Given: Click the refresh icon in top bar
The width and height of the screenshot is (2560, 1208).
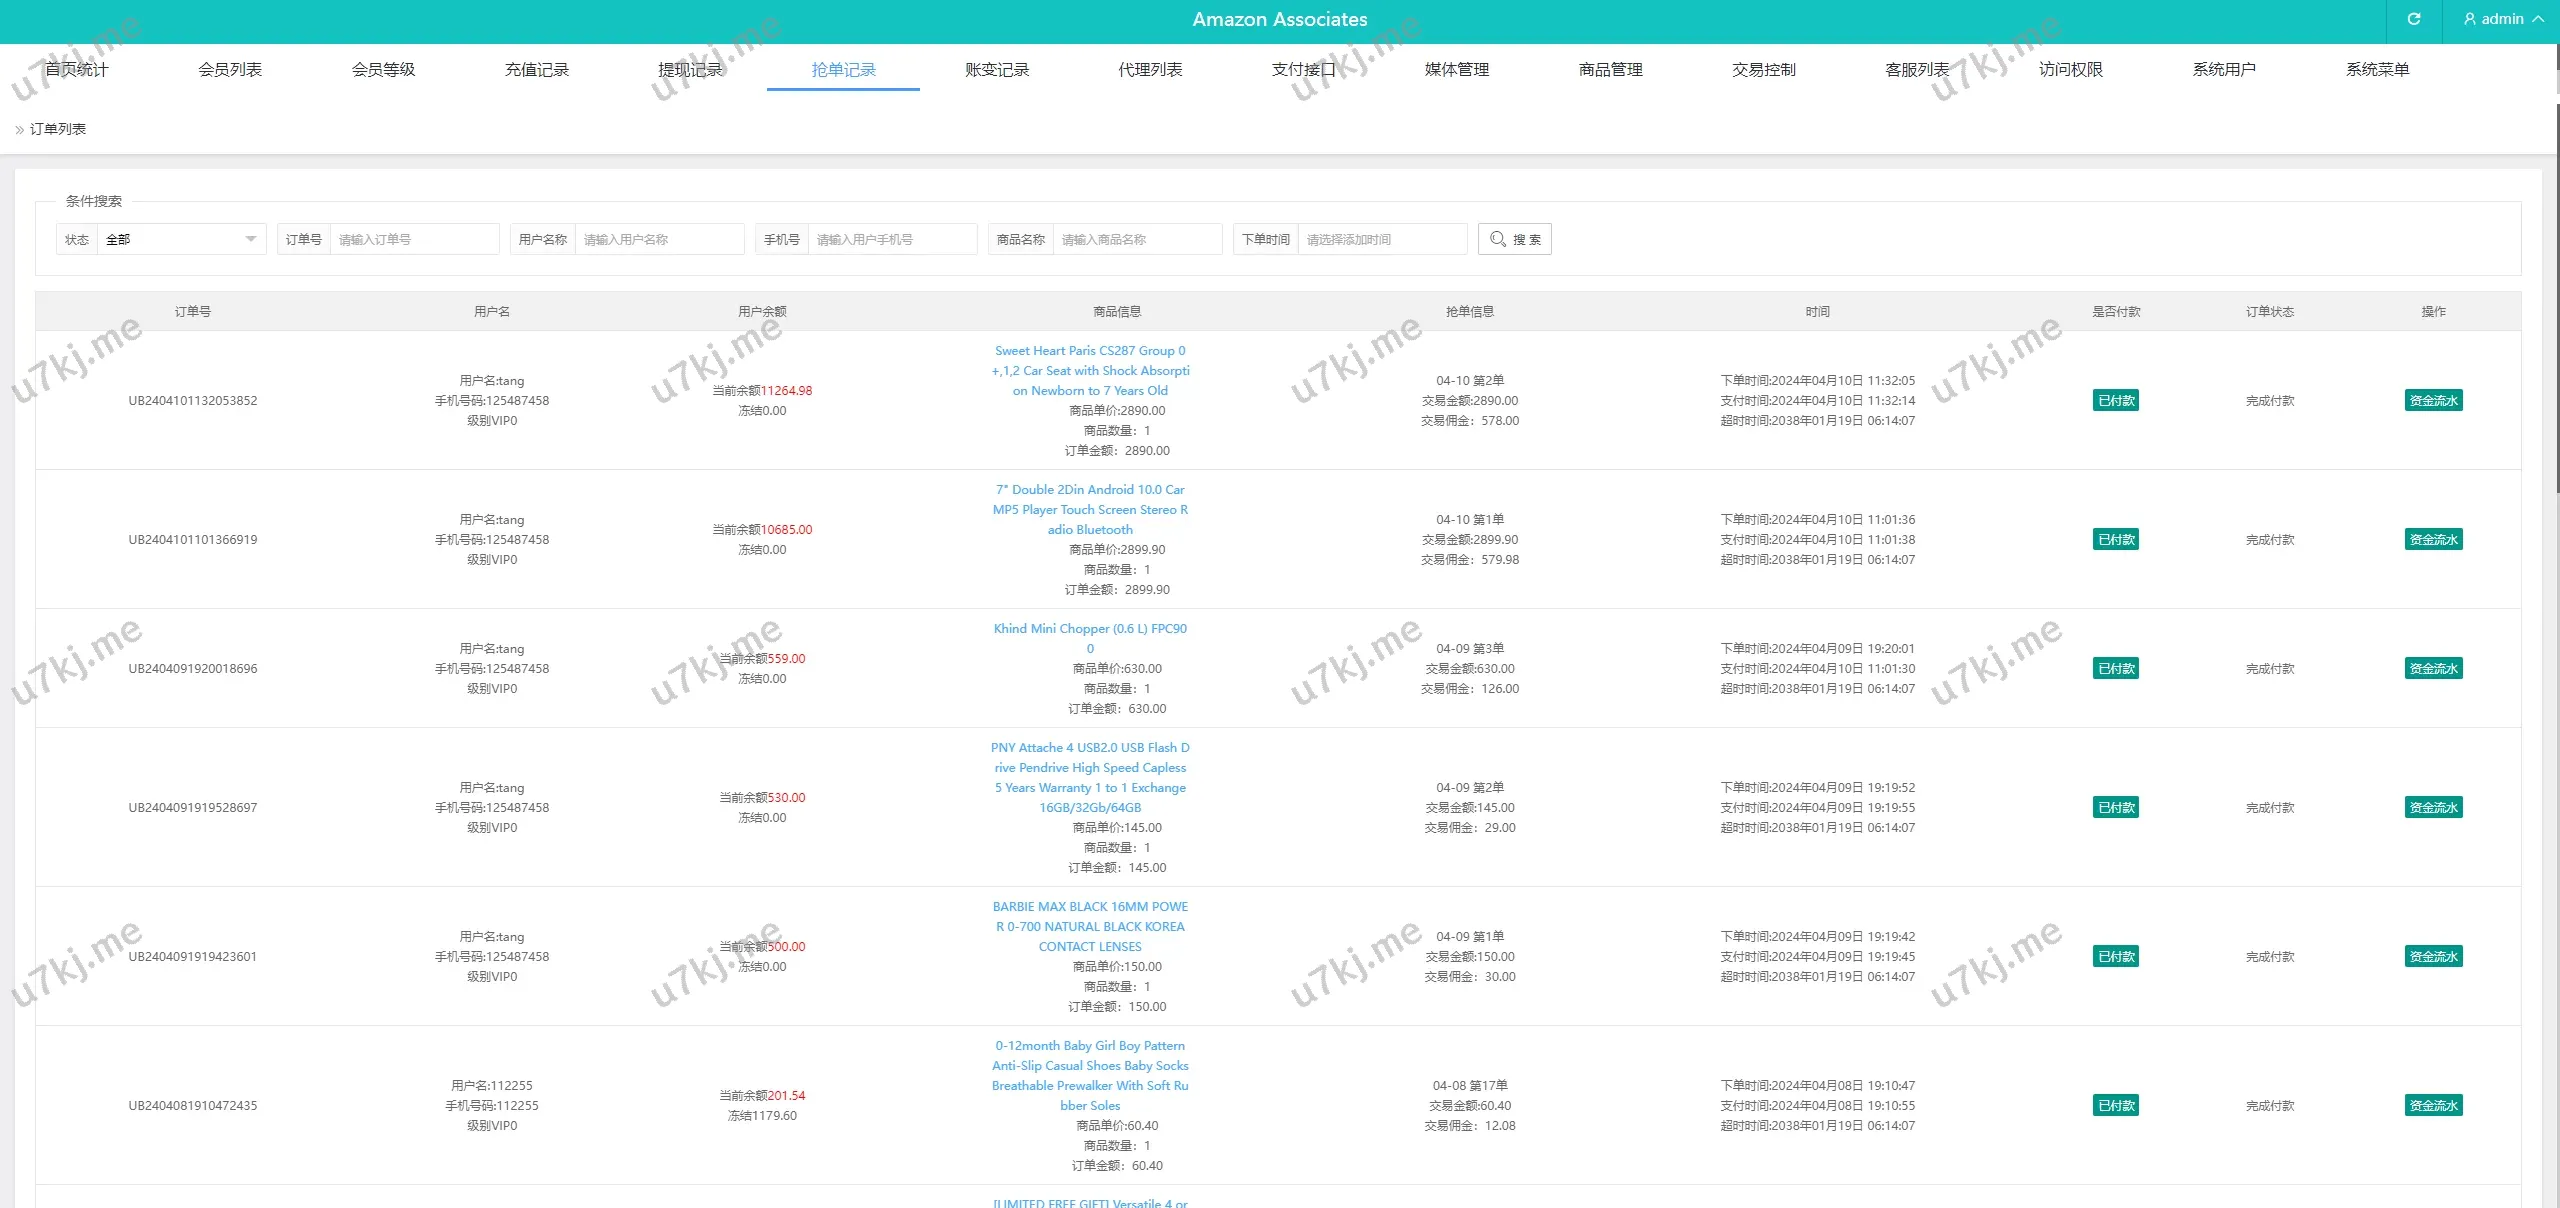Looking at the screenshot, I should click(2413, 19).
